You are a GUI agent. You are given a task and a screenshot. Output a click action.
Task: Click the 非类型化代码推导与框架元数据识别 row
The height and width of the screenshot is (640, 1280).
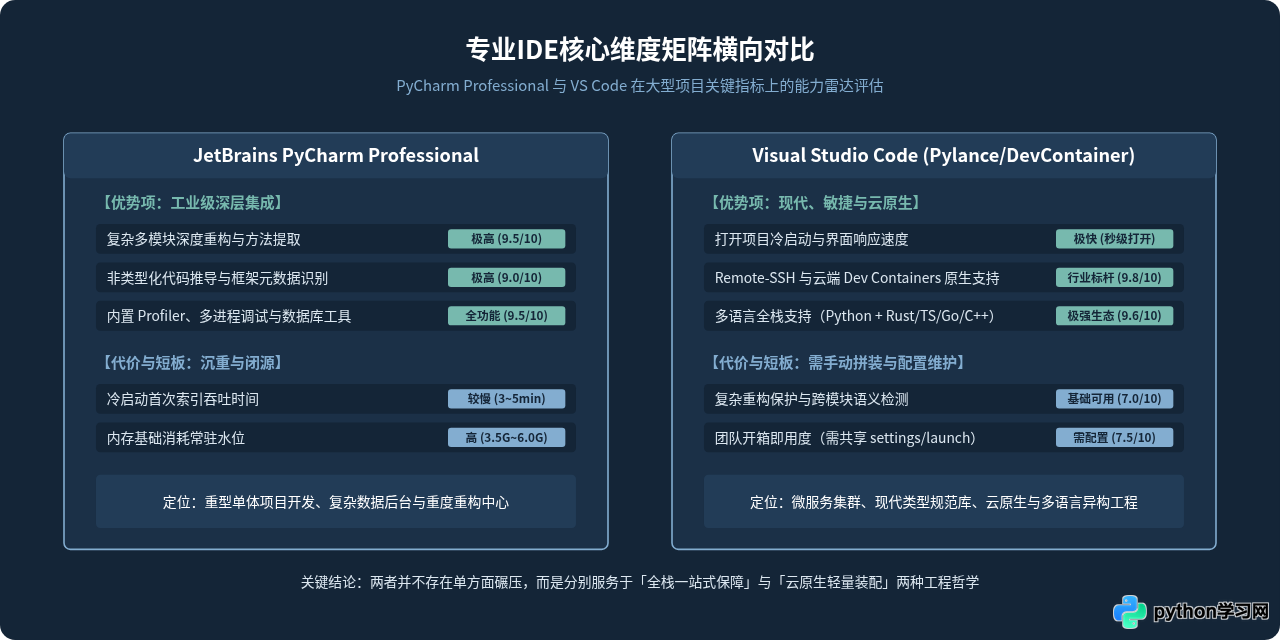point(336,278)
